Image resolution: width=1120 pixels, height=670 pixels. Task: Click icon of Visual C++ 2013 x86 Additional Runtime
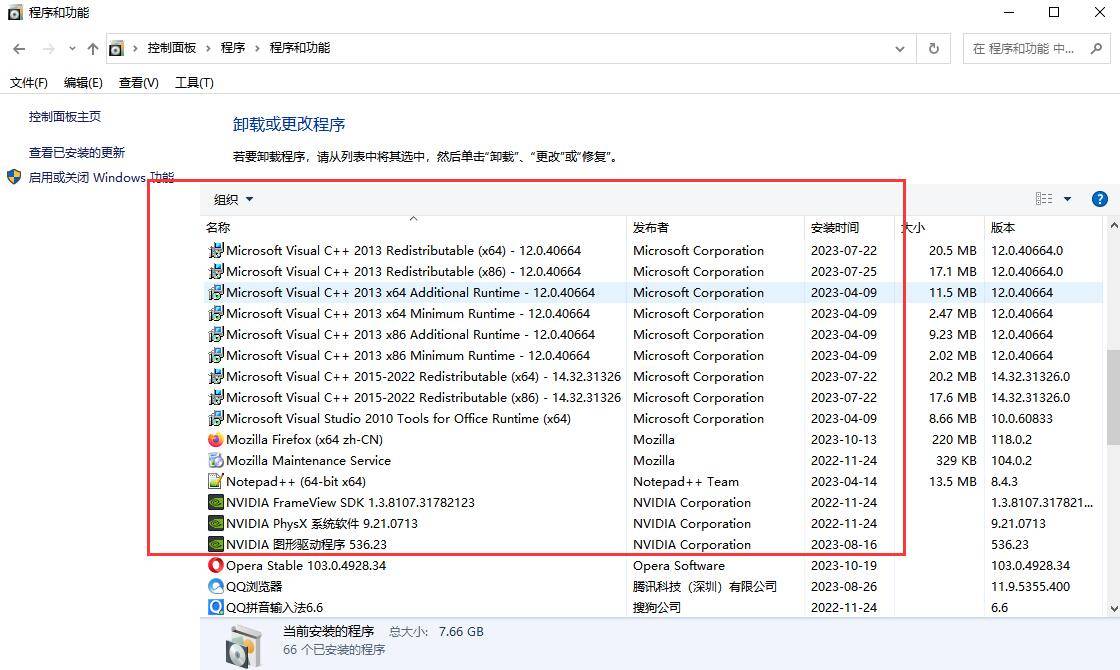[x=216, y=334]
